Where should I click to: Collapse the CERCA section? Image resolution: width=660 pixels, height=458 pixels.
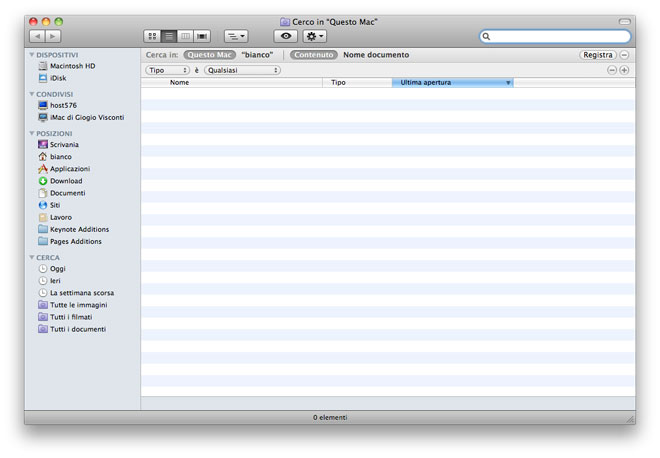(x=32, y=257)
